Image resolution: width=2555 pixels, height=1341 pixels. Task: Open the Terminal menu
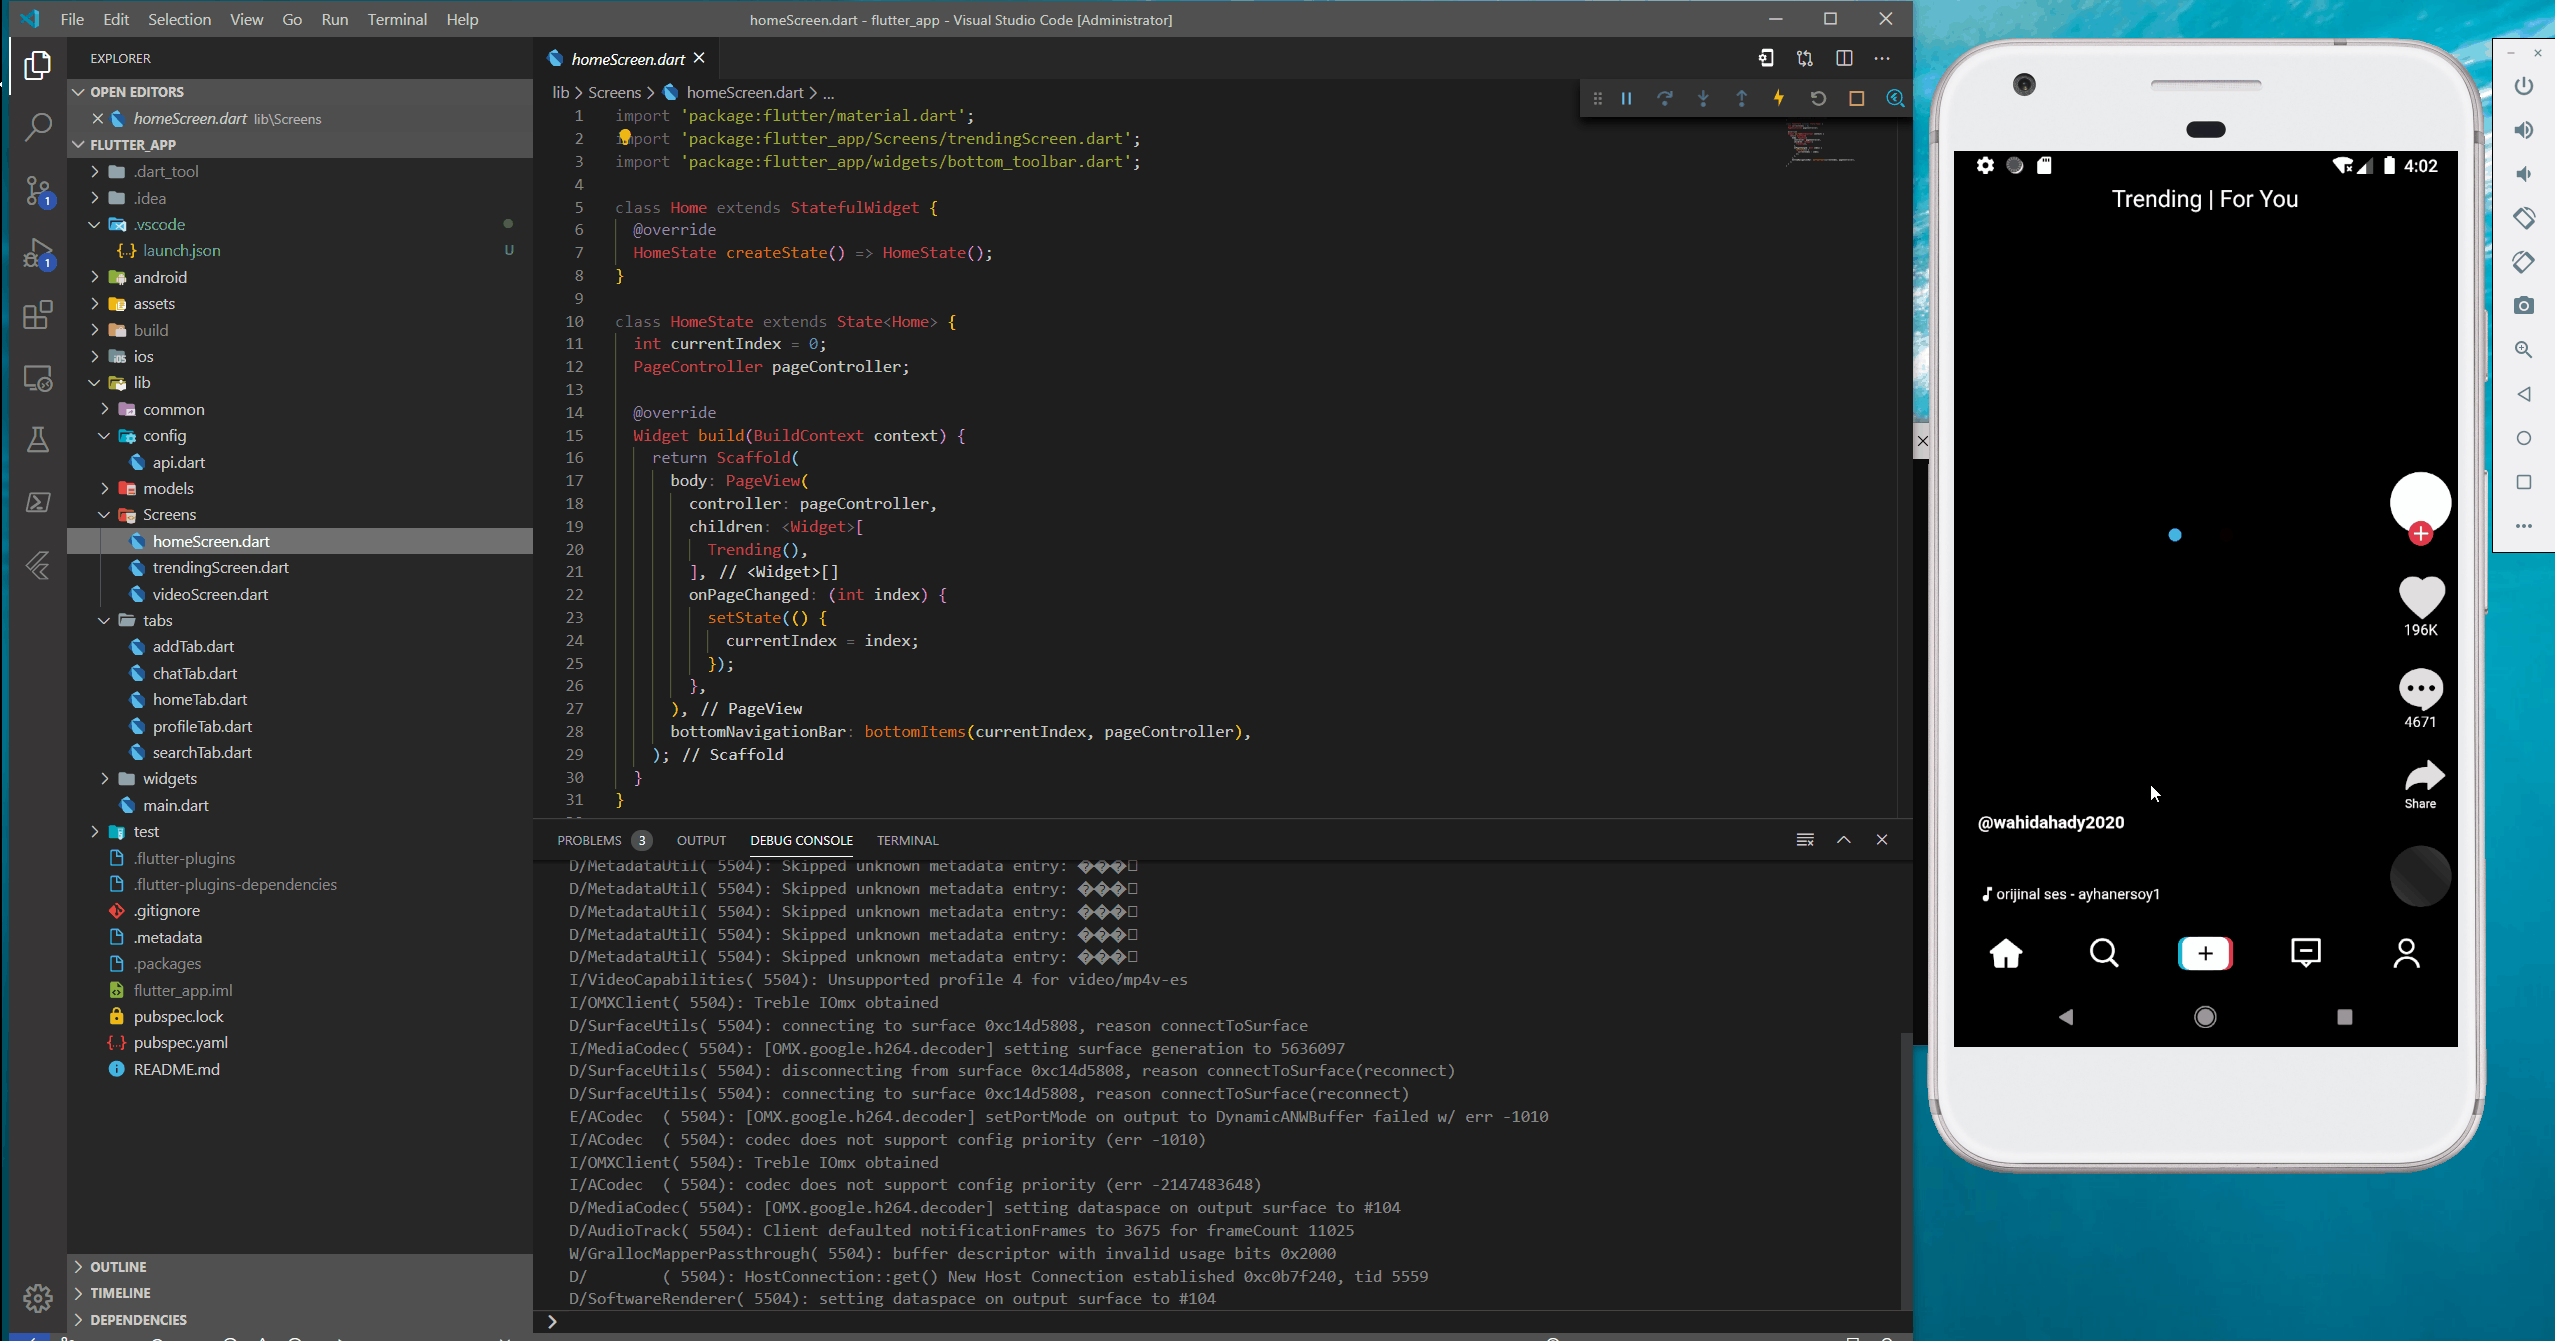396,19
